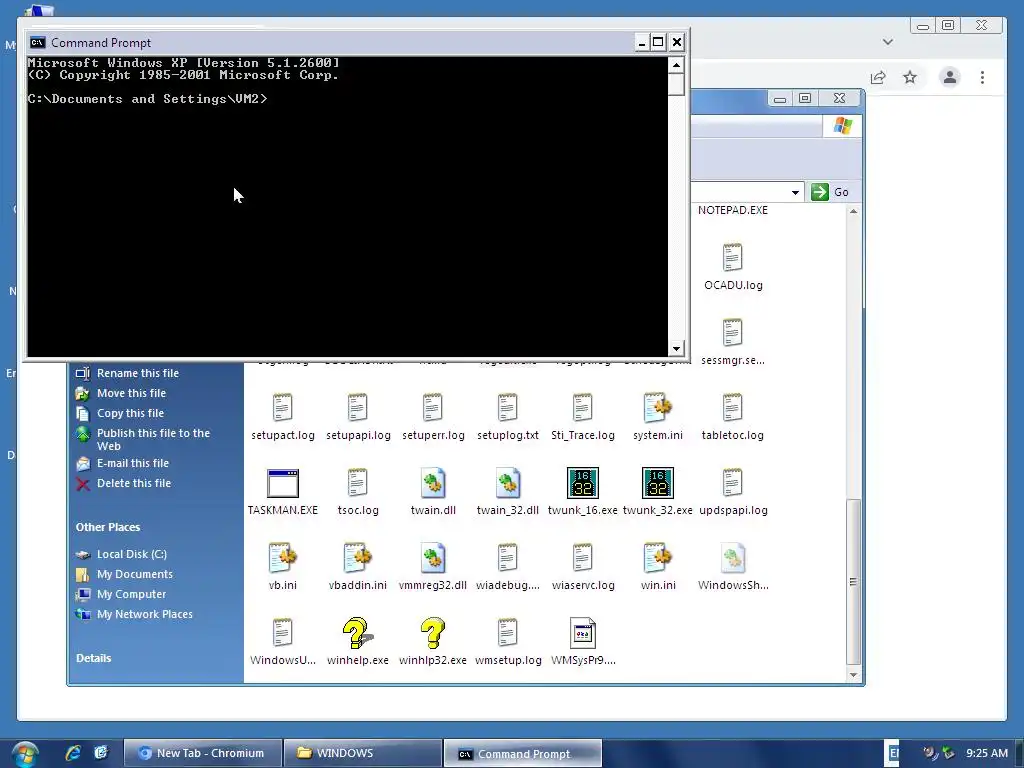Click the Chromium share page icon

878,78
